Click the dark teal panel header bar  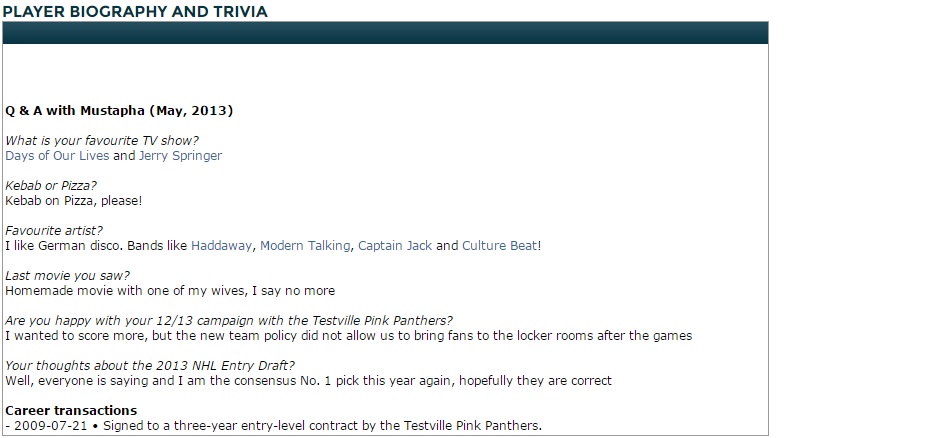coord(385,33)
